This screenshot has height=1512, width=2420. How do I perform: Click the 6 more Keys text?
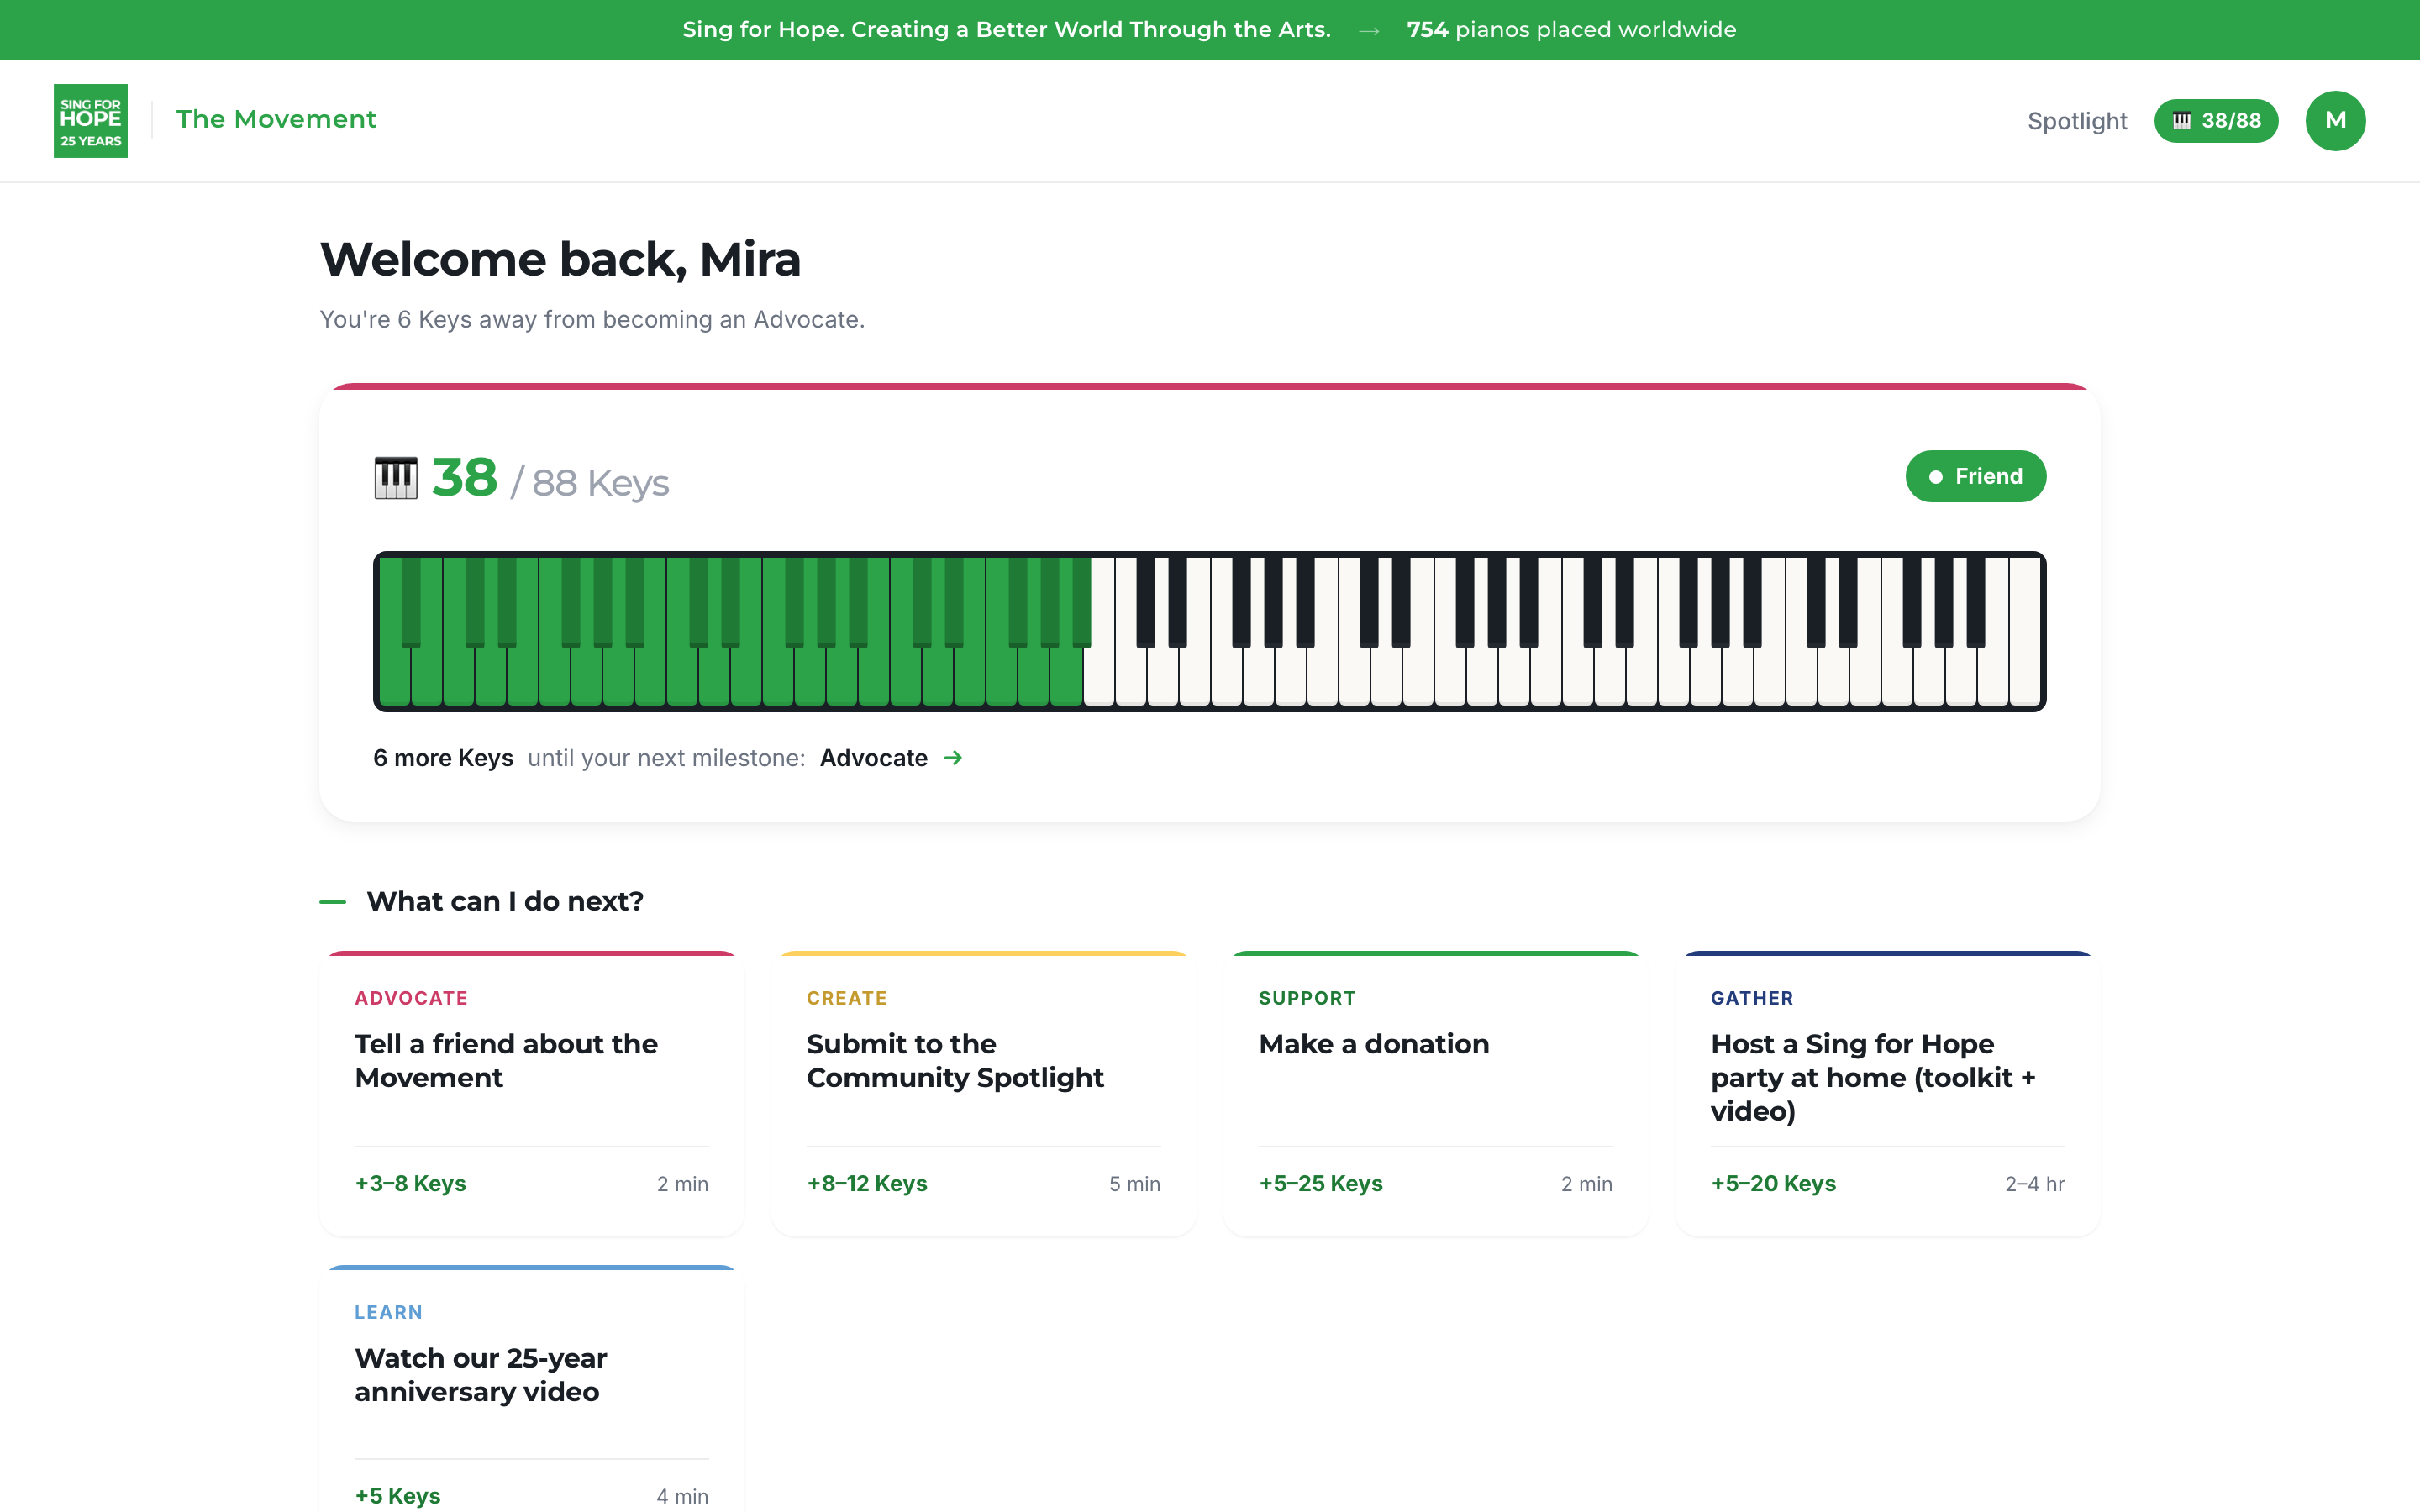(443, 758)
